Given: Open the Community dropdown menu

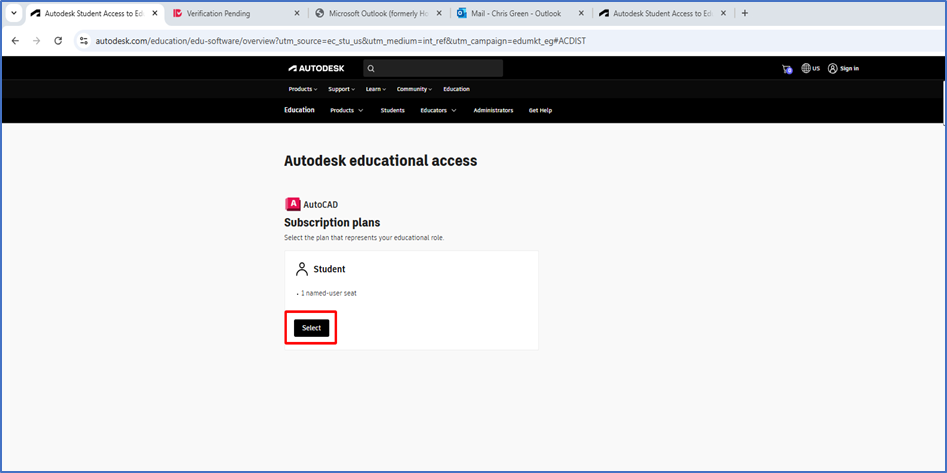Looking at the screenshot, I should (415, 89).
